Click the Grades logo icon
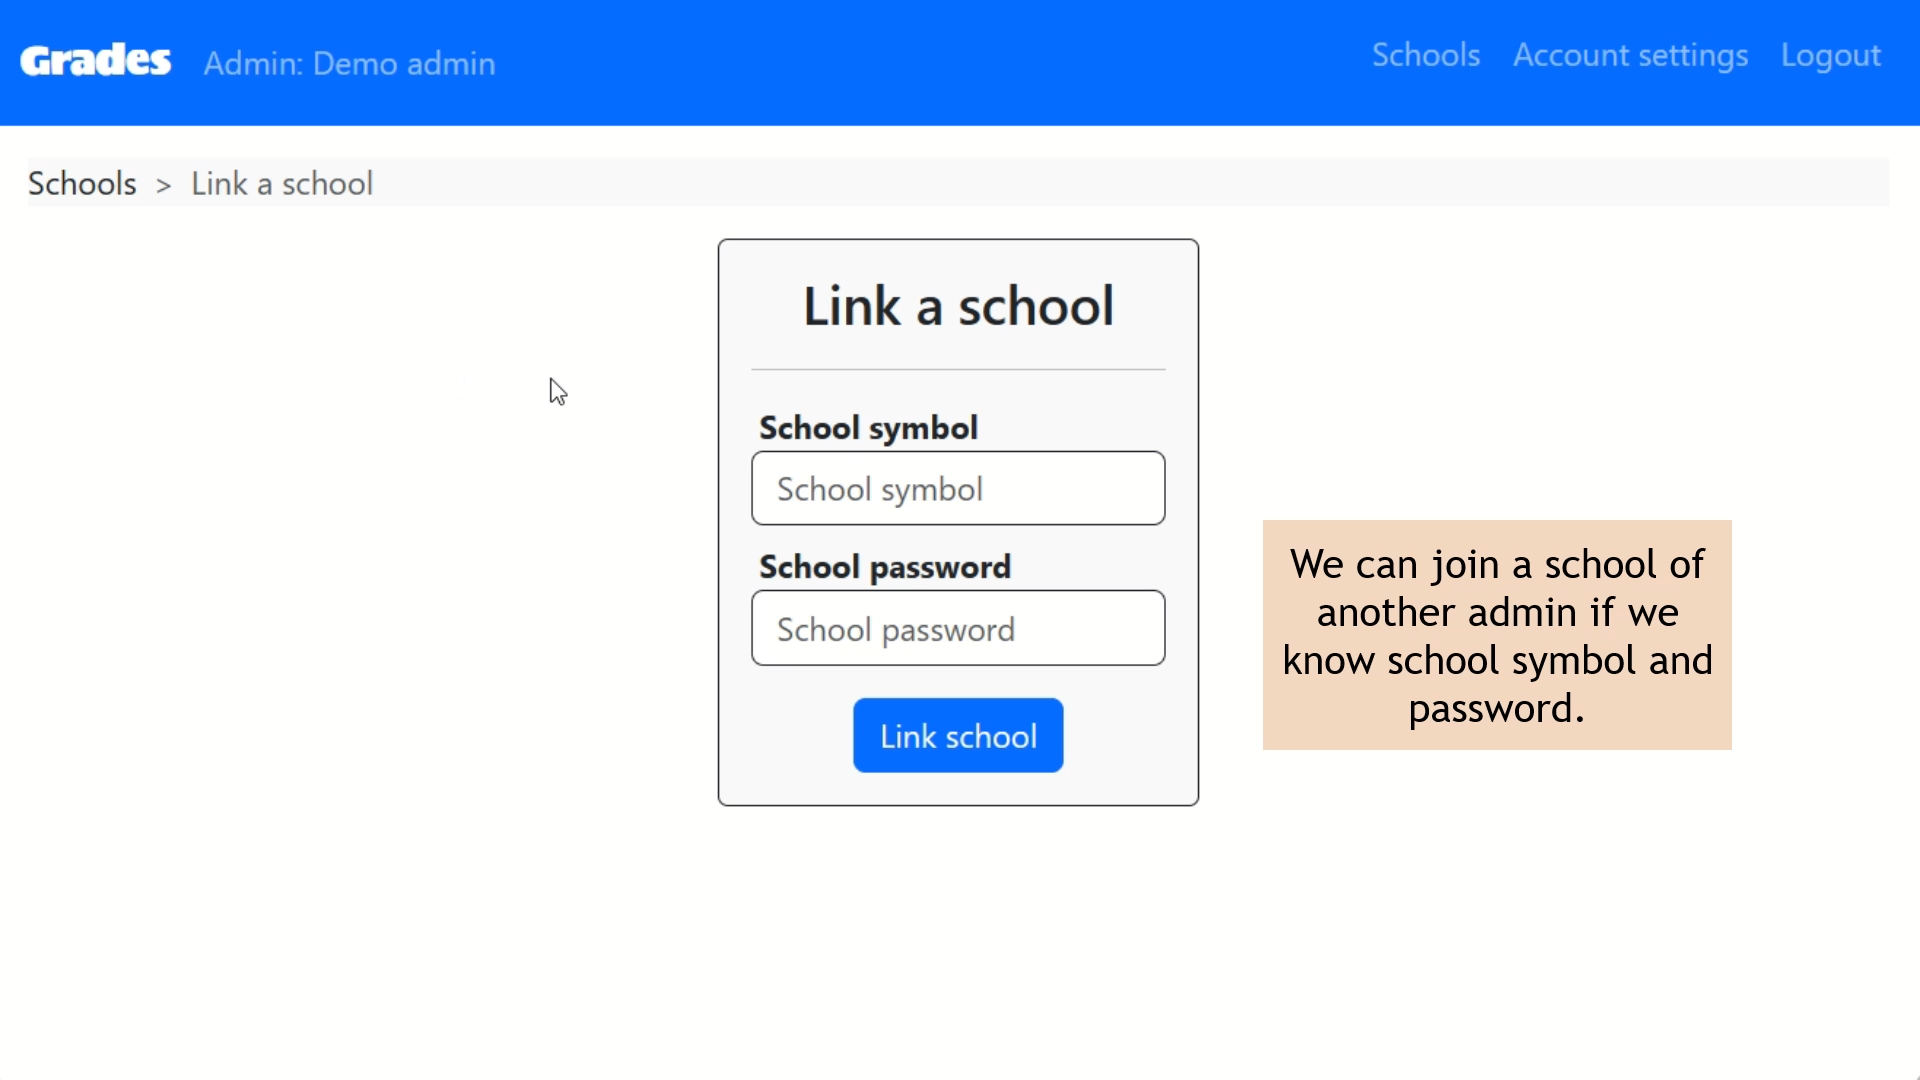The width and height of the screenshot is (1920, 1080). [x=96, y=58]
